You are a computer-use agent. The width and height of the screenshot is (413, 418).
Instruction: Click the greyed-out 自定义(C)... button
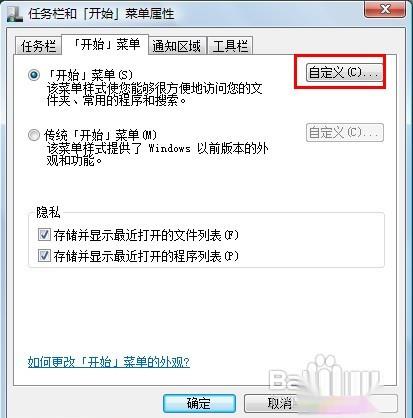coord(344,132)
